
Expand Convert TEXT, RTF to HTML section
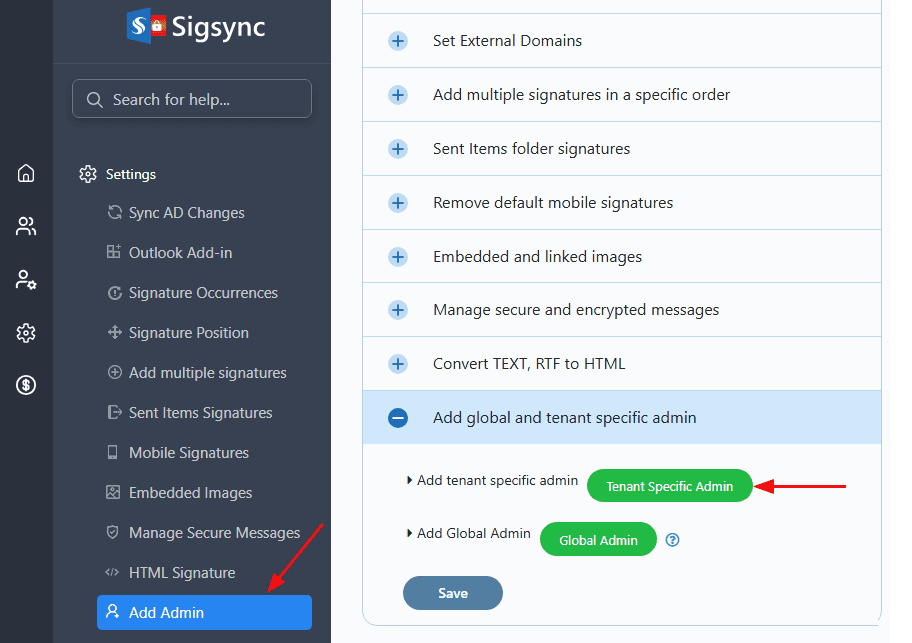(398, 364)
